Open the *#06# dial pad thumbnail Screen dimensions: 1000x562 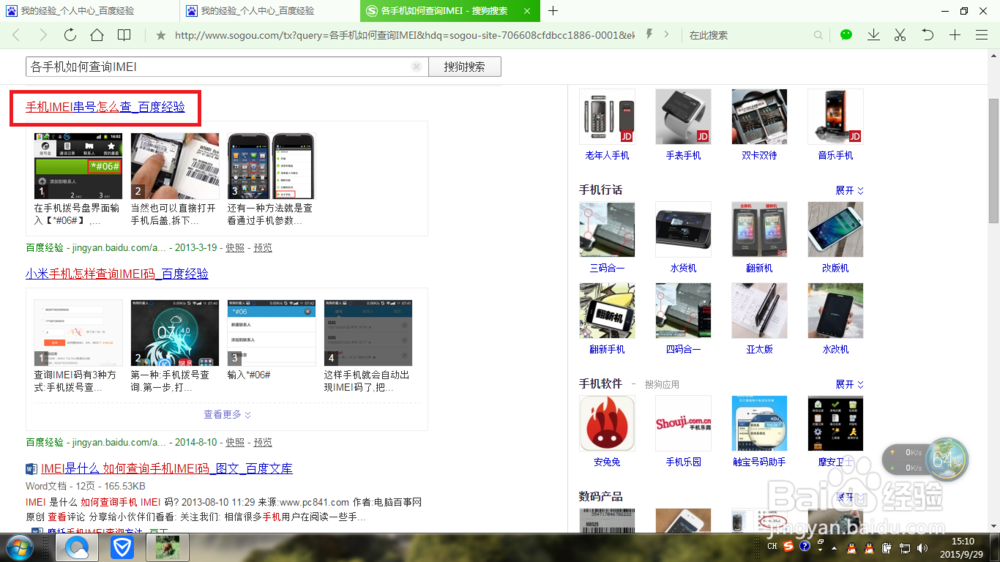pyautogui.click(x=78, y=166)
